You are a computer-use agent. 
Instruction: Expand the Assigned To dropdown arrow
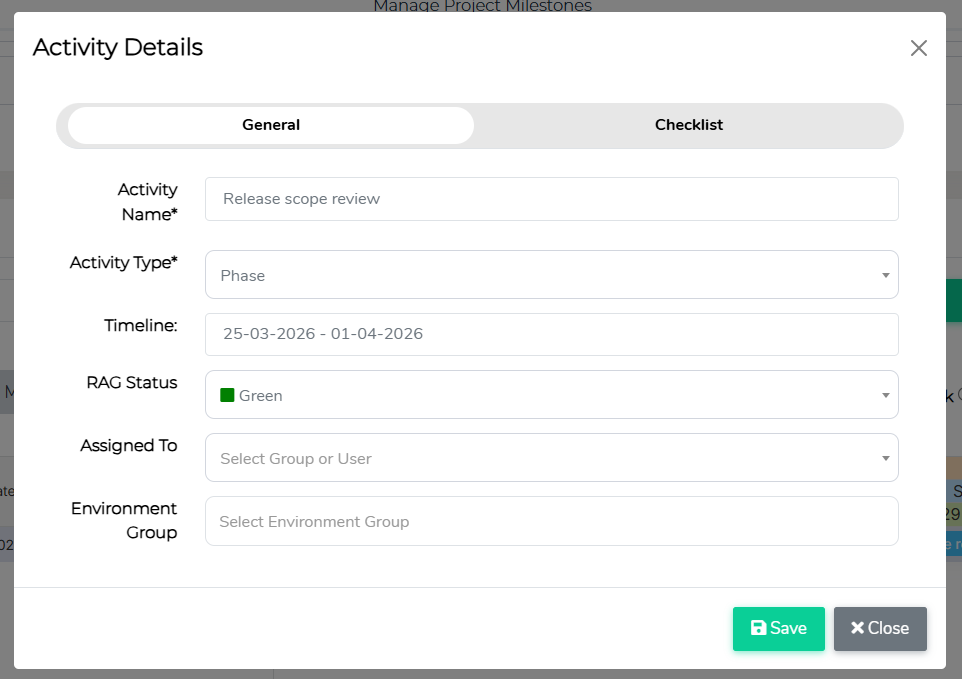885,458
